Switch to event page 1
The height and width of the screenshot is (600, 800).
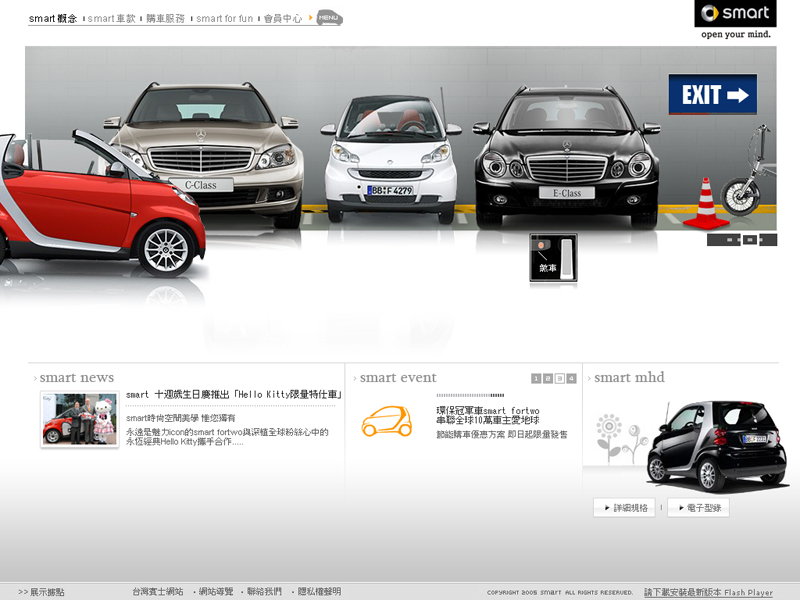coord(536,379)
